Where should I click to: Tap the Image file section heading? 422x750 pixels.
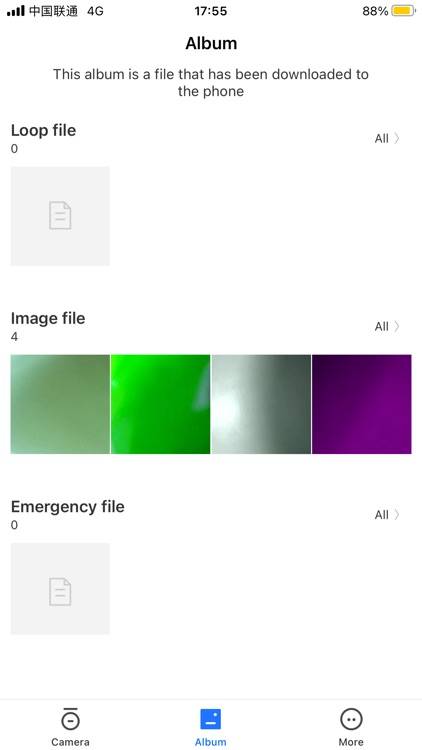pyautogui.click(x=48, y=319)
